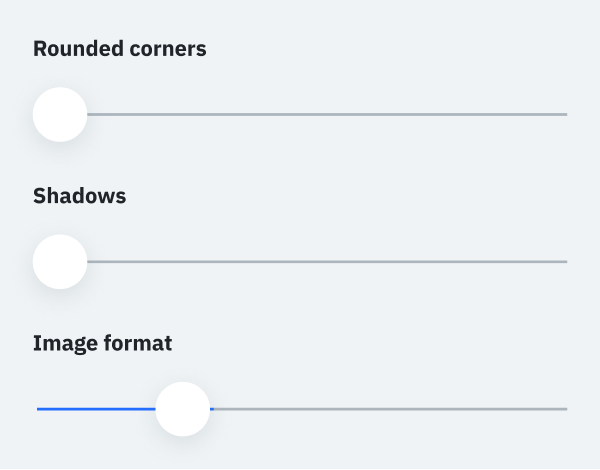
Task: Click the "Shadows" label text
Action: (x=80, y=196)
